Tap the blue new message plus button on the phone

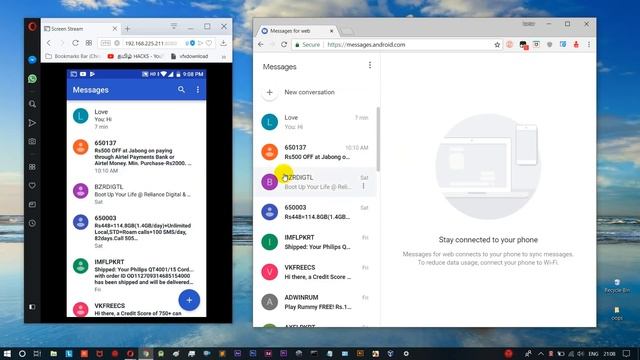click(x=189, y=300)
